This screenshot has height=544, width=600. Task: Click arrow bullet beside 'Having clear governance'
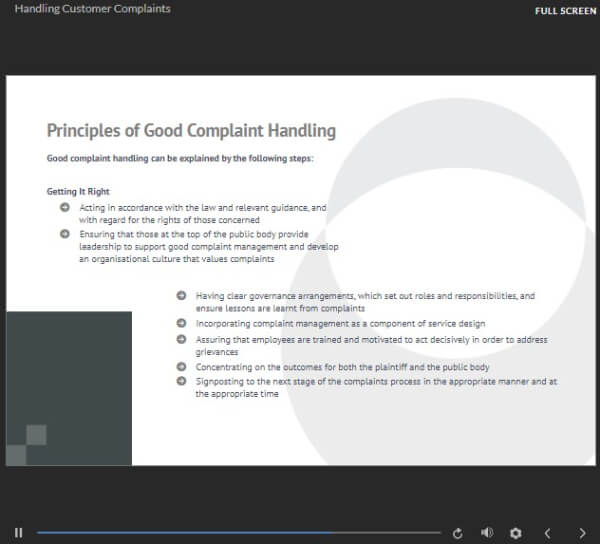181,296
